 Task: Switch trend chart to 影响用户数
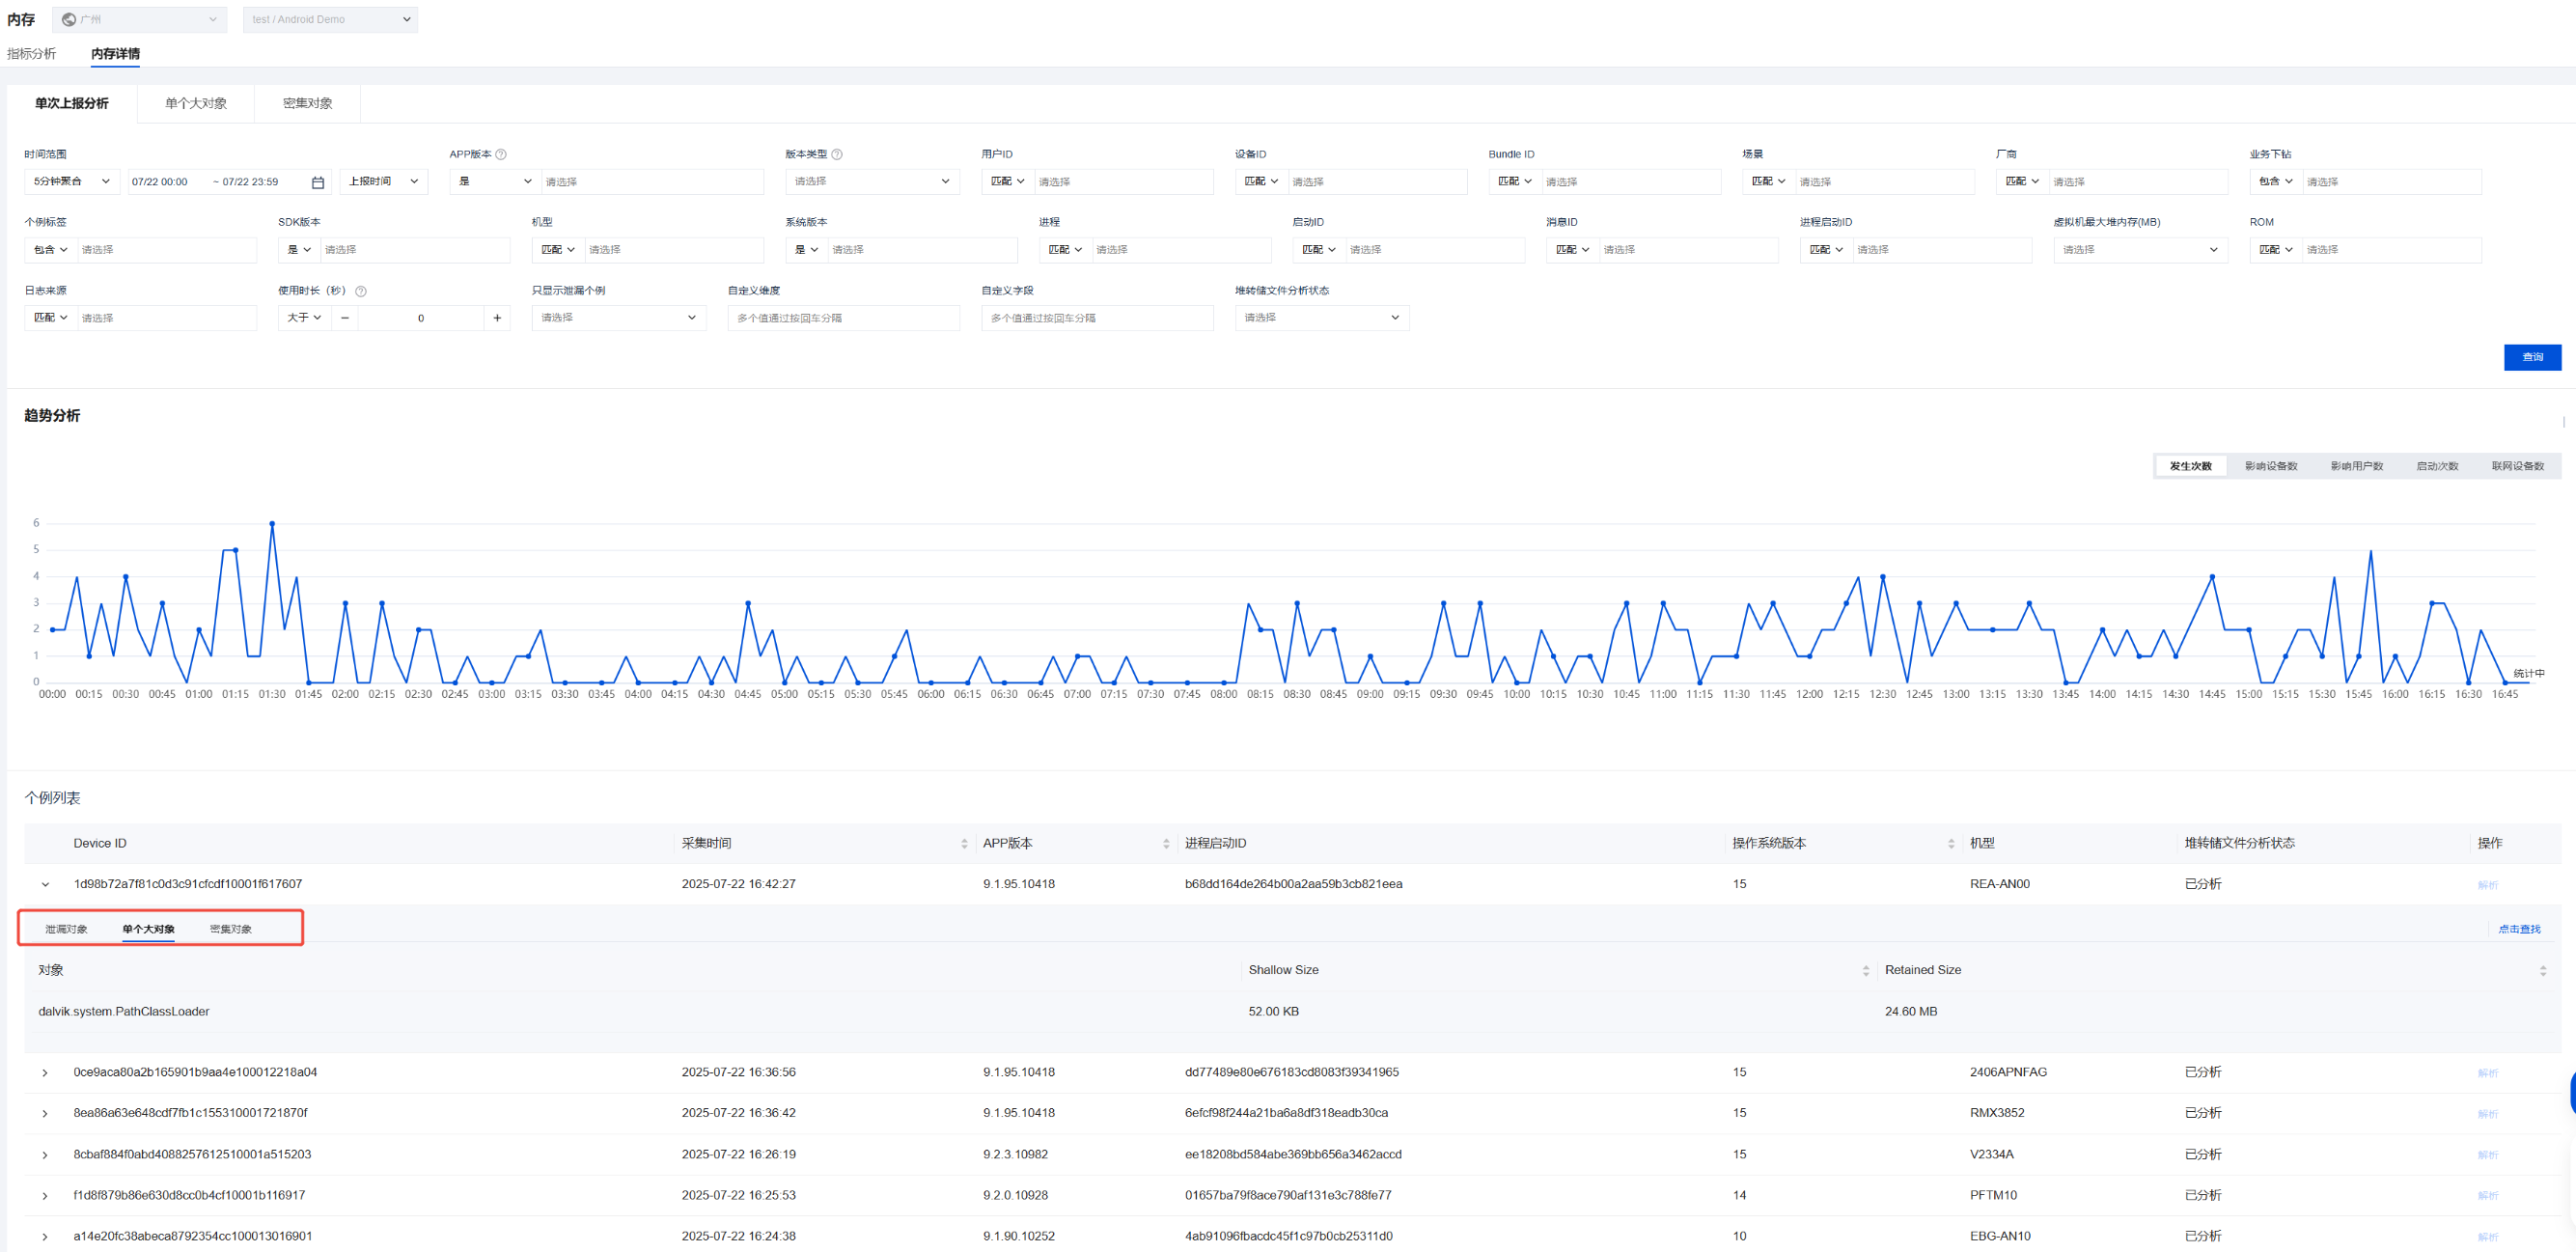(2356, 466)
